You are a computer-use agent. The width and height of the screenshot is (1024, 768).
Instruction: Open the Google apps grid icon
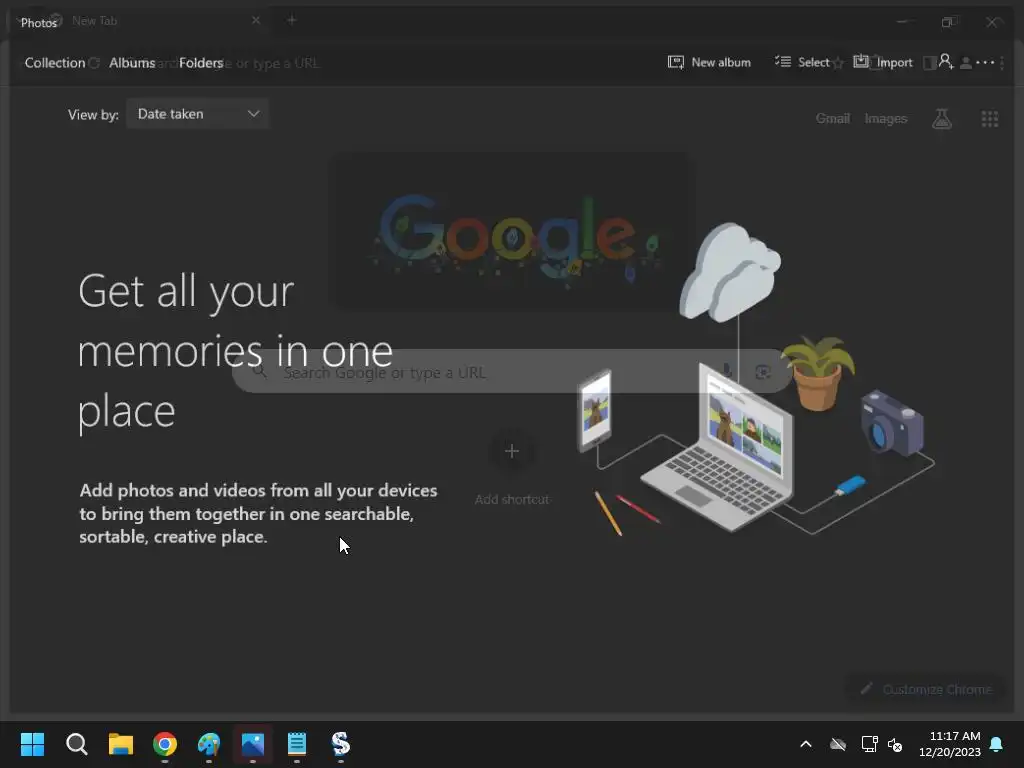[x=989, y=118]
